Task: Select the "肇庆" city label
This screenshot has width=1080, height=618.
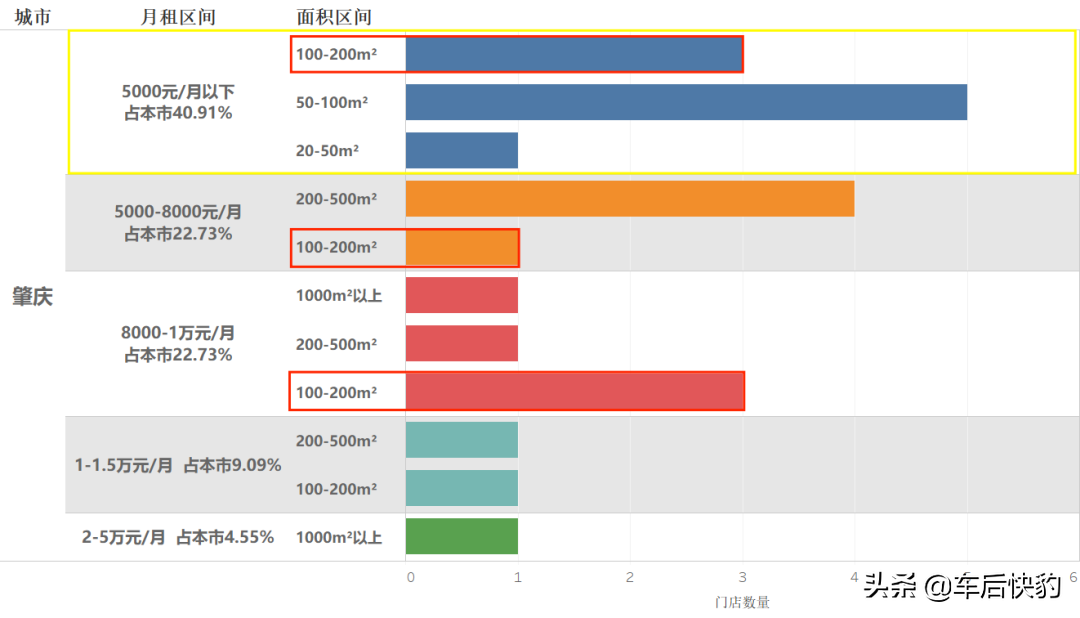Action: [32, 296]
